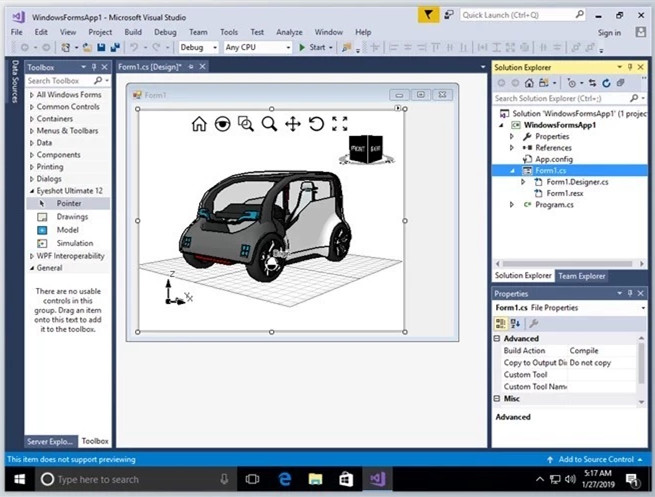This screenshot has width=655, height=497.
Task: Collapse the Misc category in Properties
Action: (497, 398)
